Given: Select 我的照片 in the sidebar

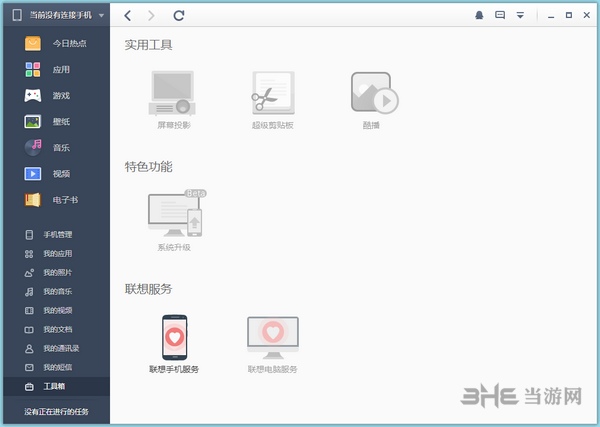Looking at the screenshot, I should point(57,273).
